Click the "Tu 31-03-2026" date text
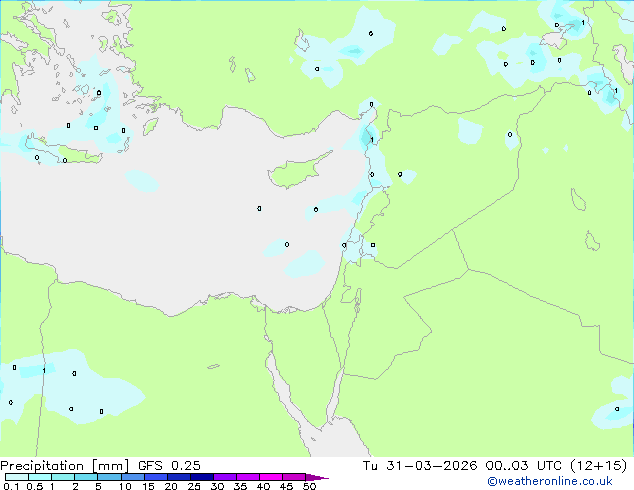This screenshot has width=634, height=490. coord(420,466)
